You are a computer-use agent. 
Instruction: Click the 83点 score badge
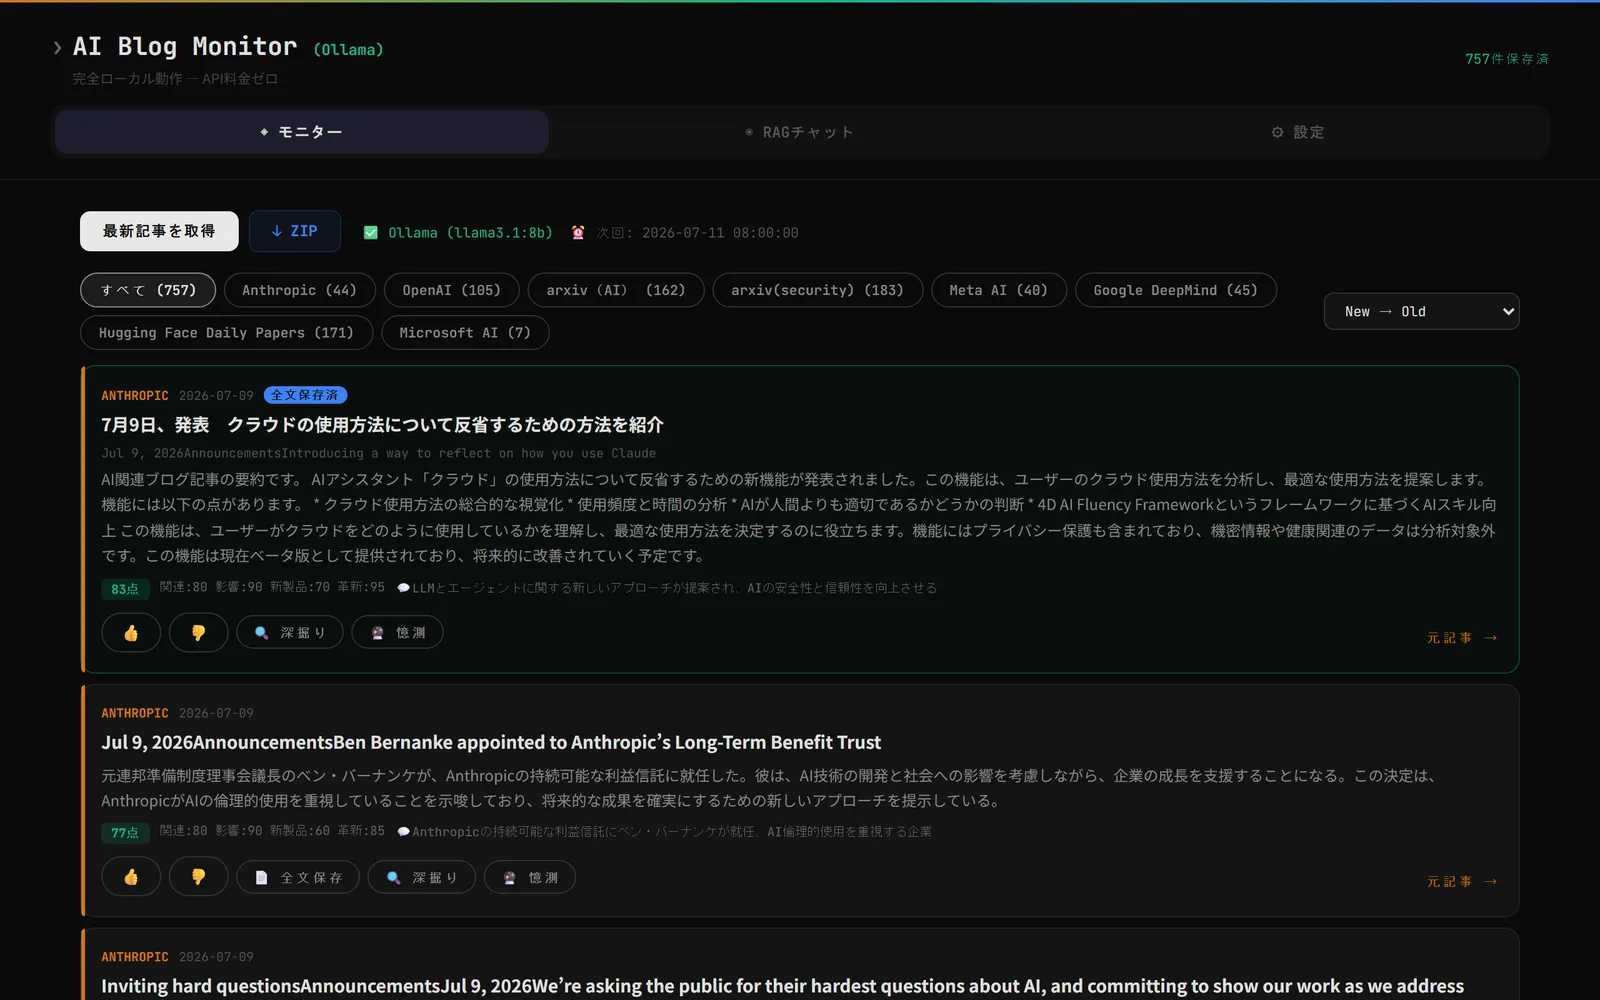[125, 589]
